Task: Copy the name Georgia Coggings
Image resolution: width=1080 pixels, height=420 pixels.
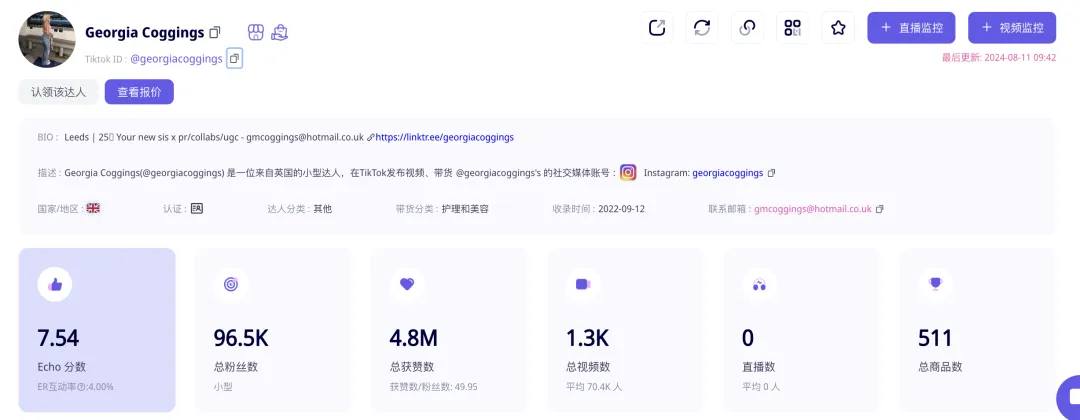Action: tap(215, 32)
